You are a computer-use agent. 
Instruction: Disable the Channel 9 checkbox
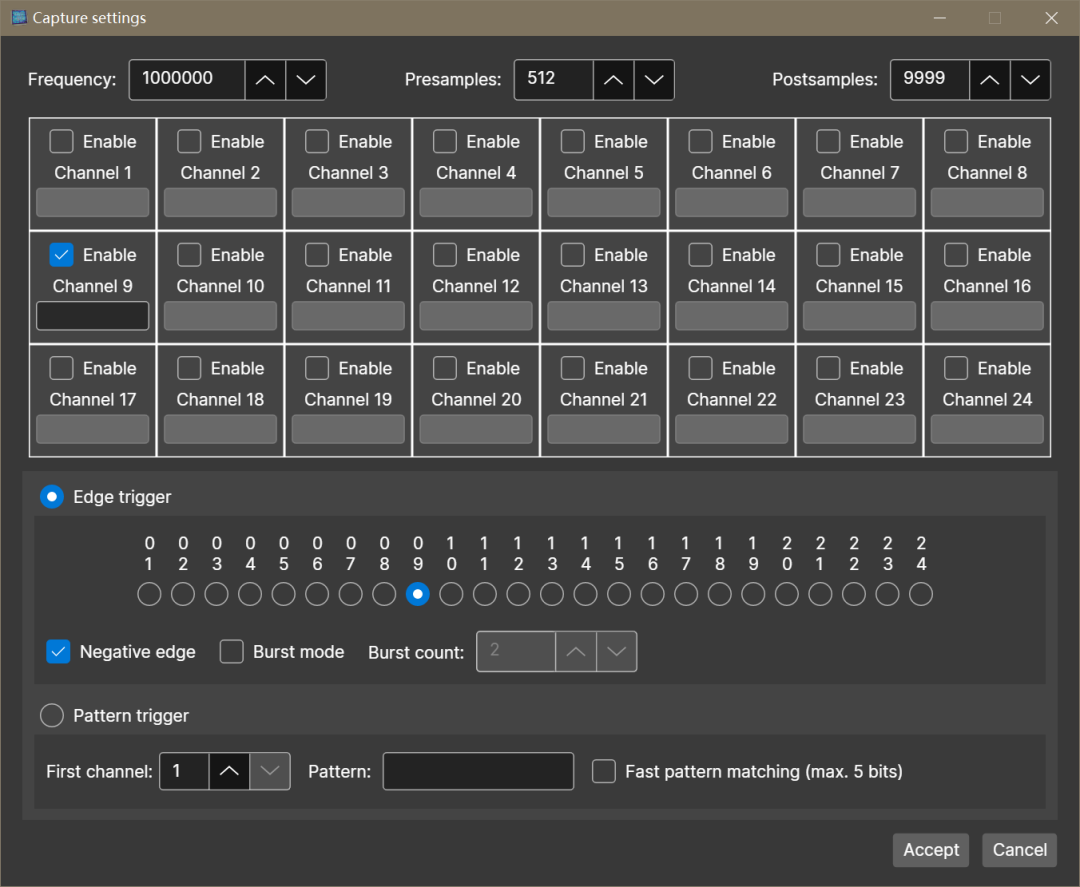(62, 255)
